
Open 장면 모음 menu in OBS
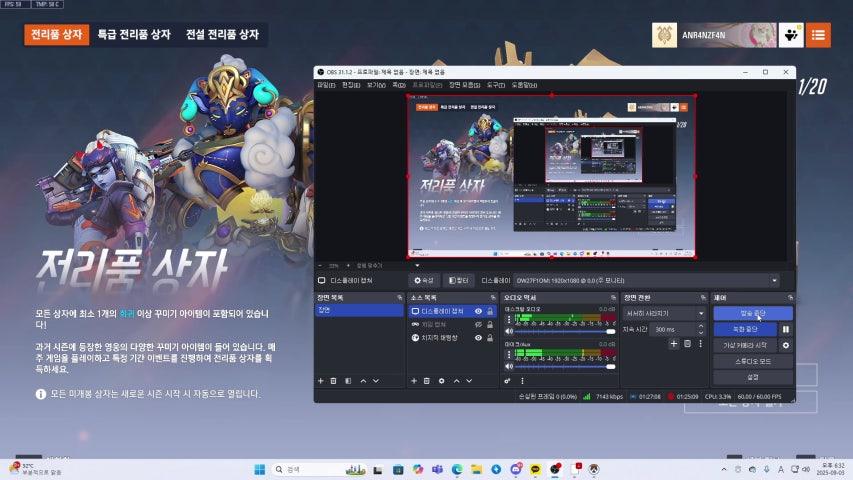464,85
